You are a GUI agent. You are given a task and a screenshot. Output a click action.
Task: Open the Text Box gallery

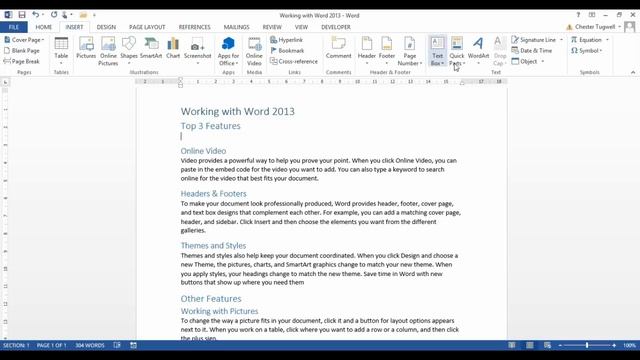[x=437, y=51]
